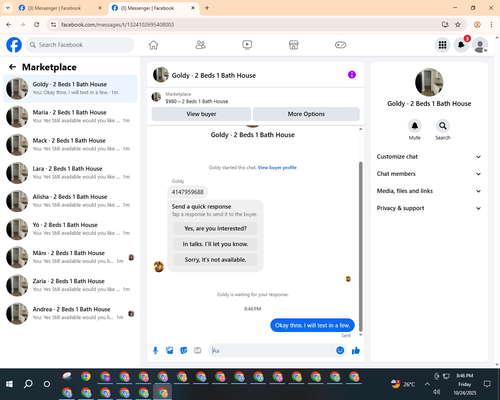This screenshot has height=400, width=500.
Task: Open the Friends icon in the top navigation
Action: 200,45
